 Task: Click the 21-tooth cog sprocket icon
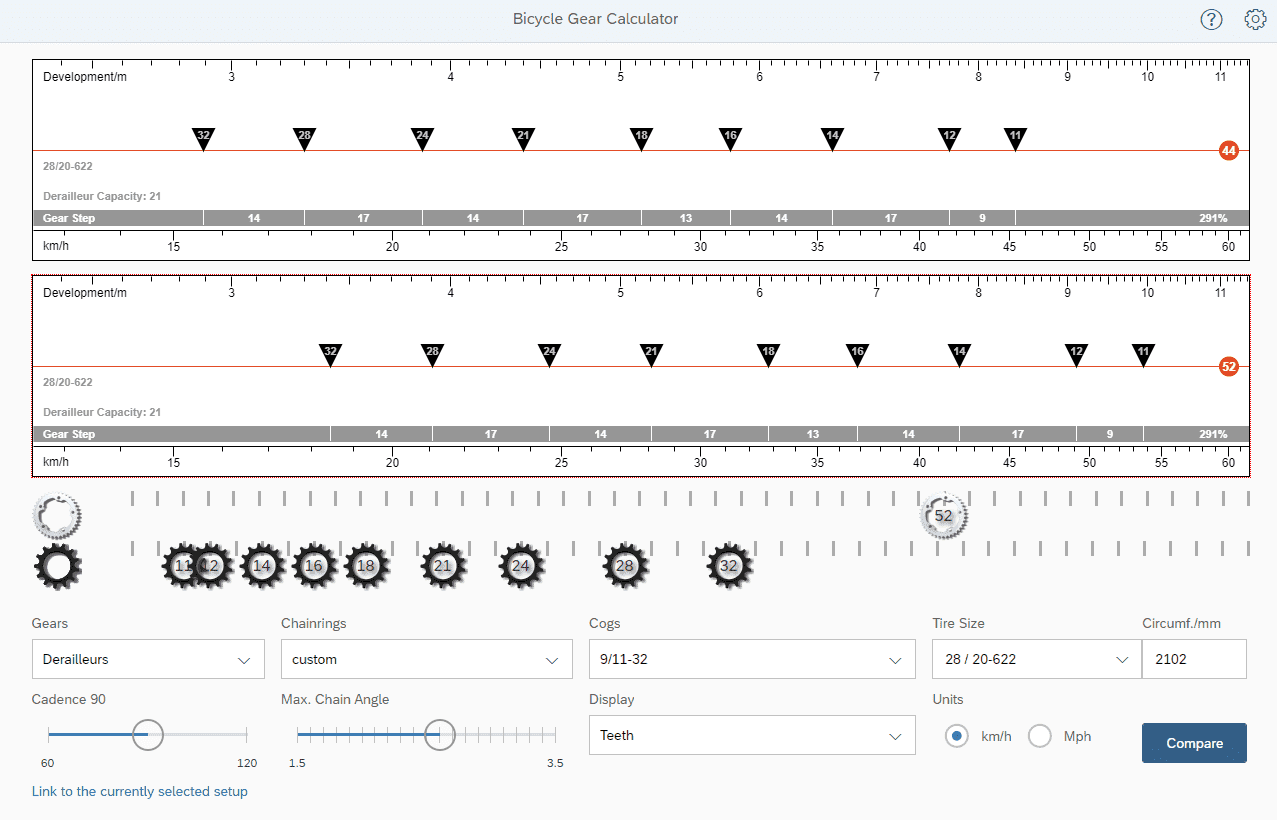[x=443, y=566]
